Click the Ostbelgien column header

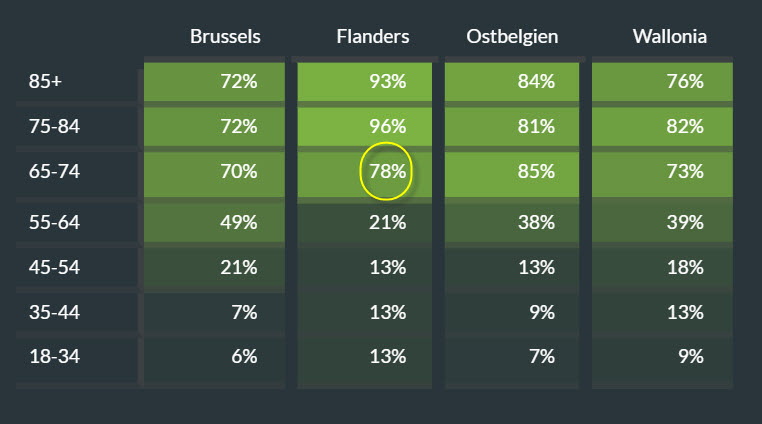tap(512, 37)
